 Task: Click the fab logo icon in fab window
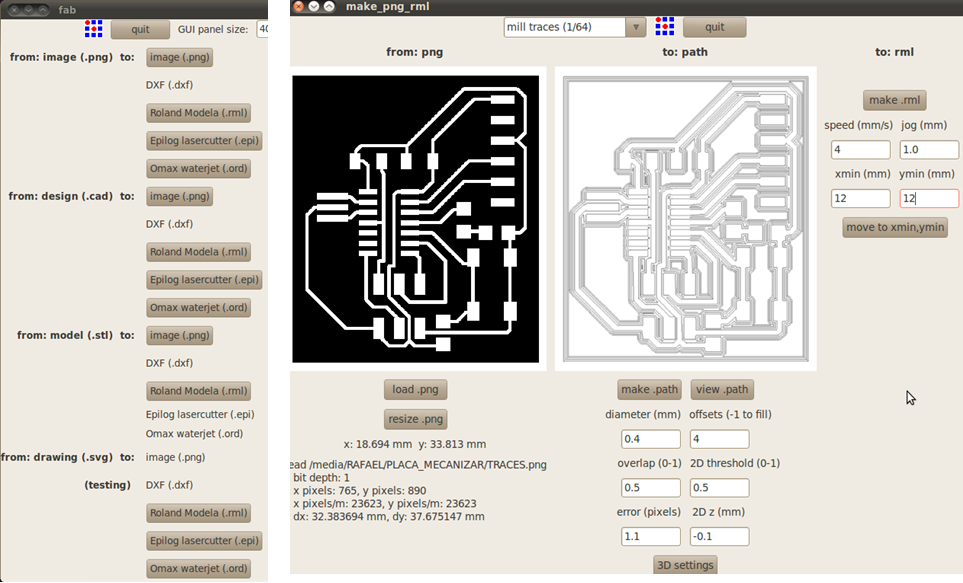[93, 29]
